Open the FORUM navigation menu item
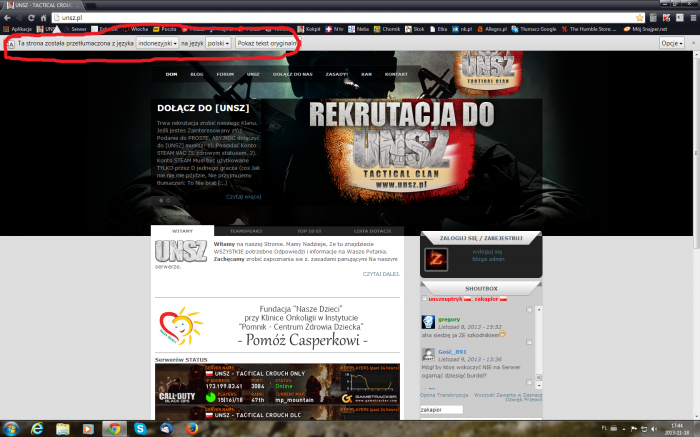This screenshot has width=700, height=437. pyautogui.click(x=225, y=74)
